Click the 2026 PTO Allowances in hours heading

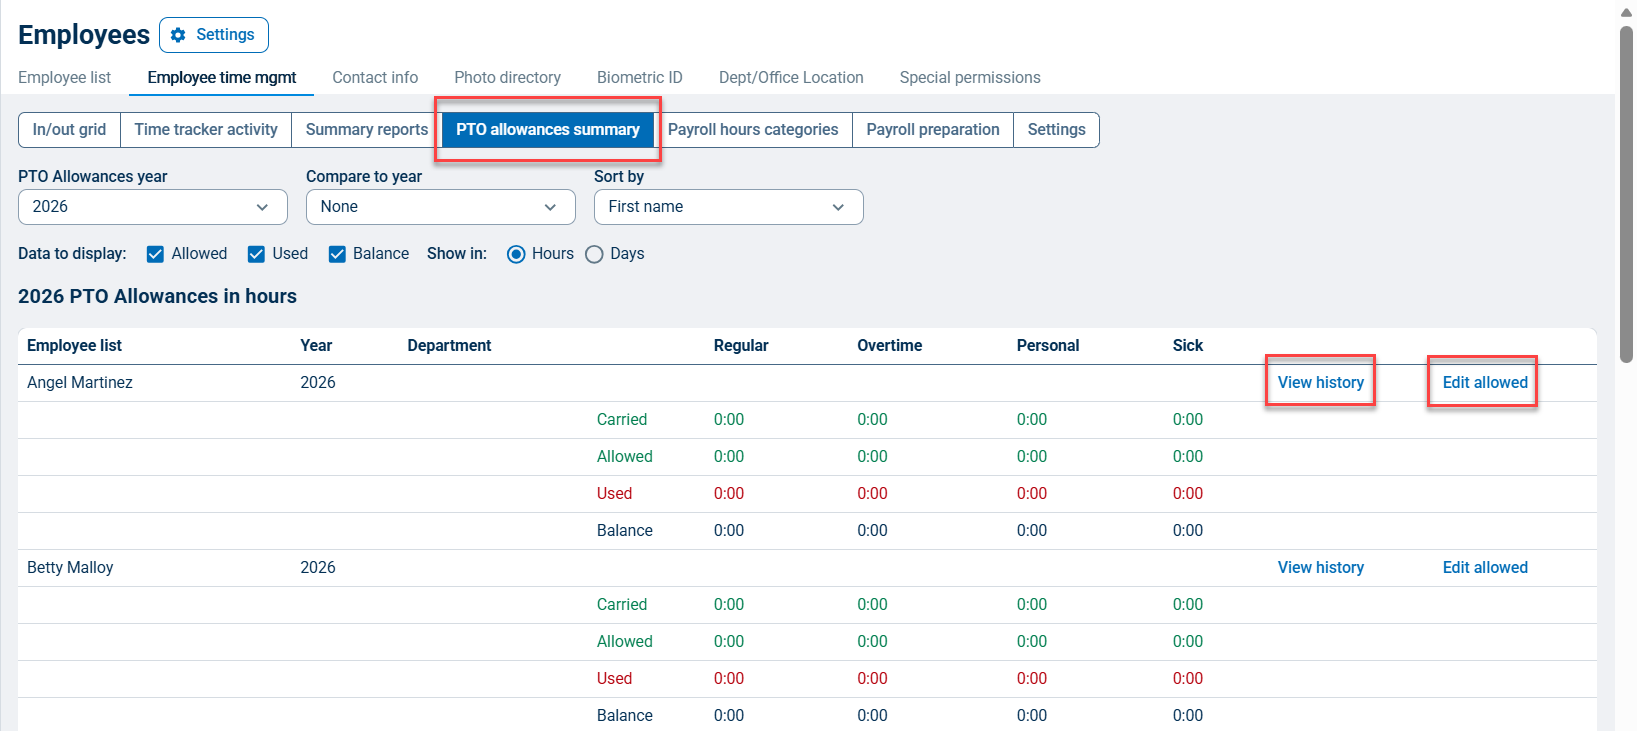click(x=157, y=296)
